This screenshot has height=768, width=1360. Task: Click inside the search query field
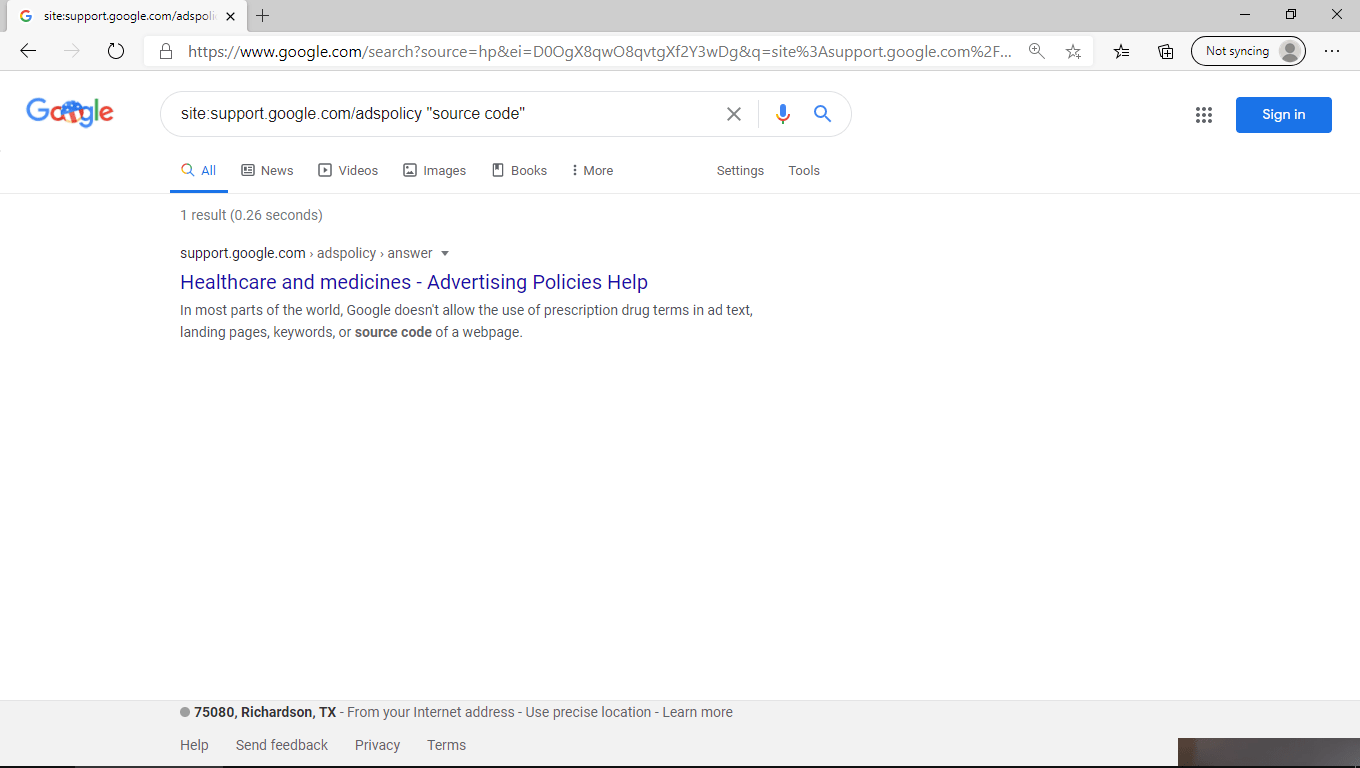[x=450, y=114]
